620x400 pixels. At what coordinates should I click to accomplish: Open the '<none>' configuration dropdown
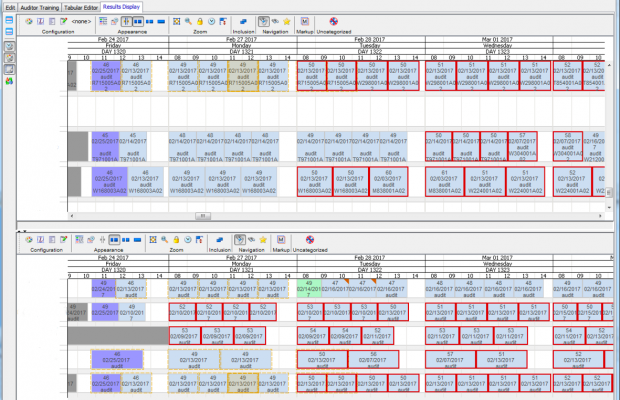tap(83, 20)
